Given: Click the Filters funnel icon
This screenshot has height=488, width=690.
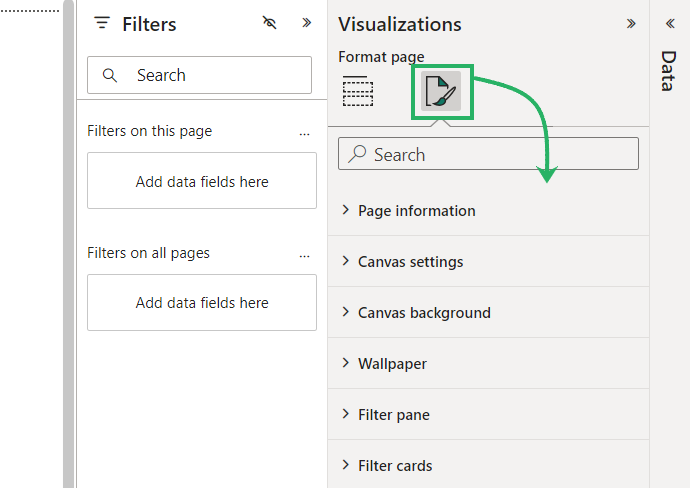Looking at the screenshot, I should pyautogui.click(x=101, y=24).
